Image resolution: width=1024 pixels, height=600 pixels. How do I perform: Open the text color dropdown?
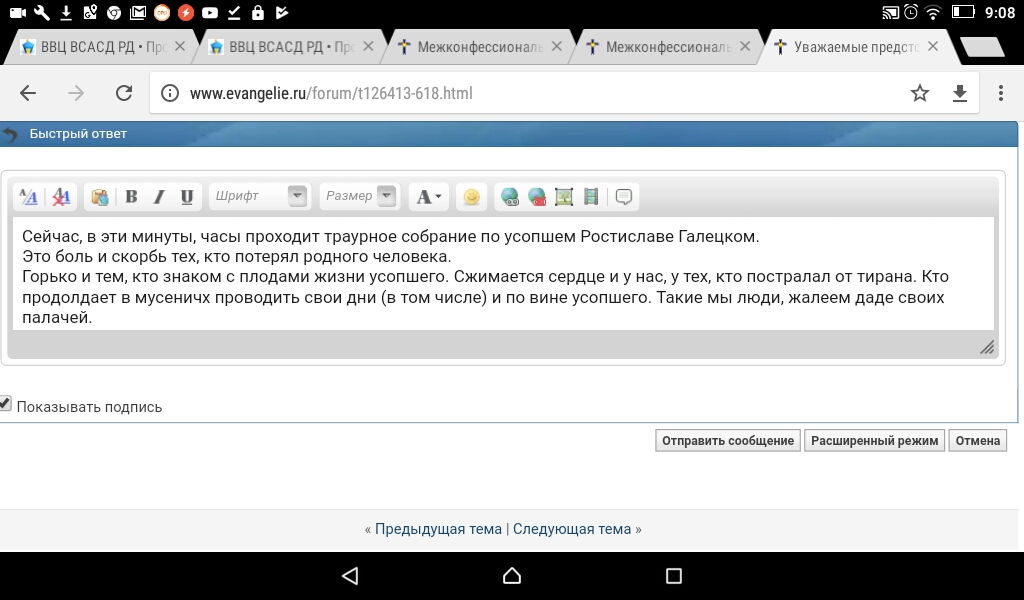(429, 197)
